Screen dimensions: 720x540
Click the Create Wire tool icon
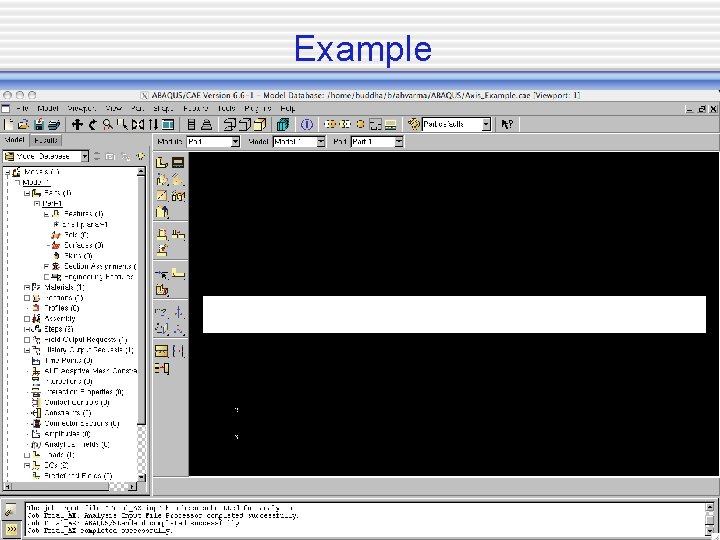162,196
